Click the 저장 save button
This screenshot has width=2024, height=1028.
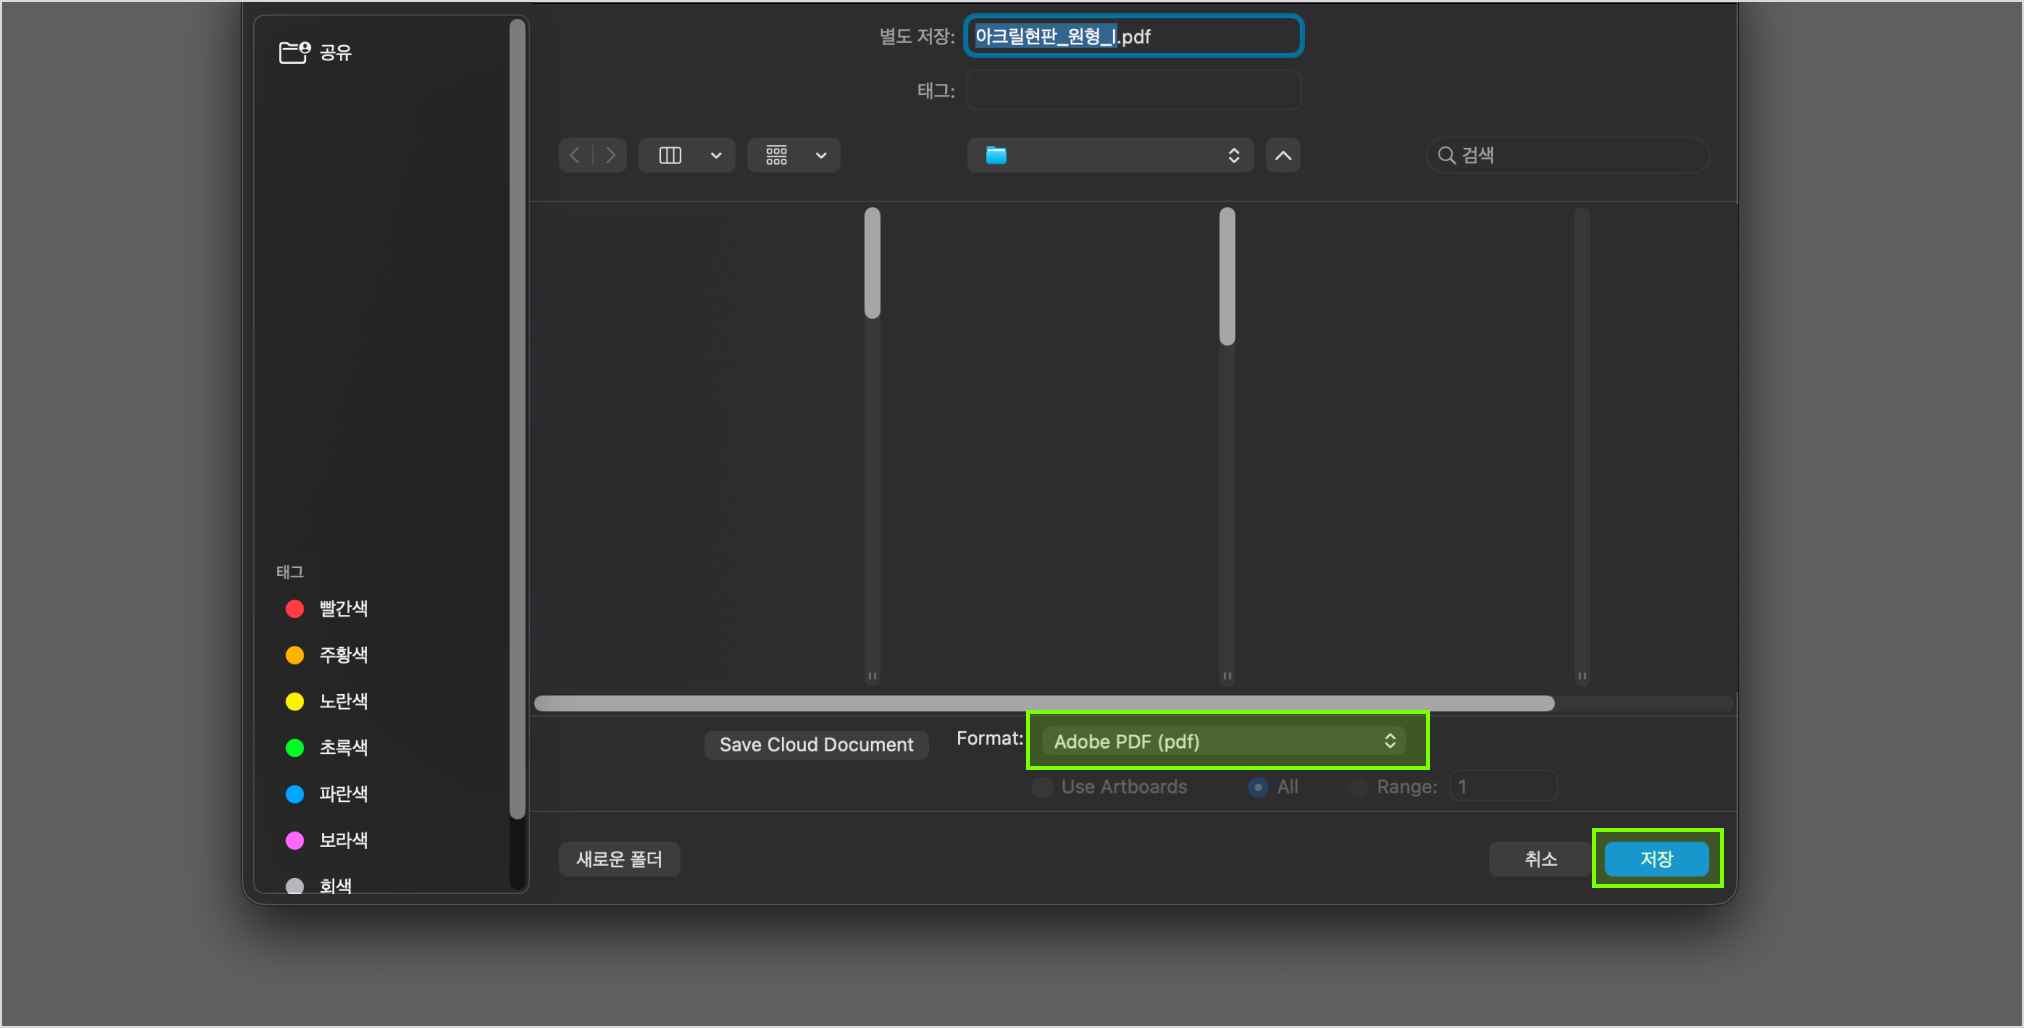pyautogui.click(x=1656, y=859)
